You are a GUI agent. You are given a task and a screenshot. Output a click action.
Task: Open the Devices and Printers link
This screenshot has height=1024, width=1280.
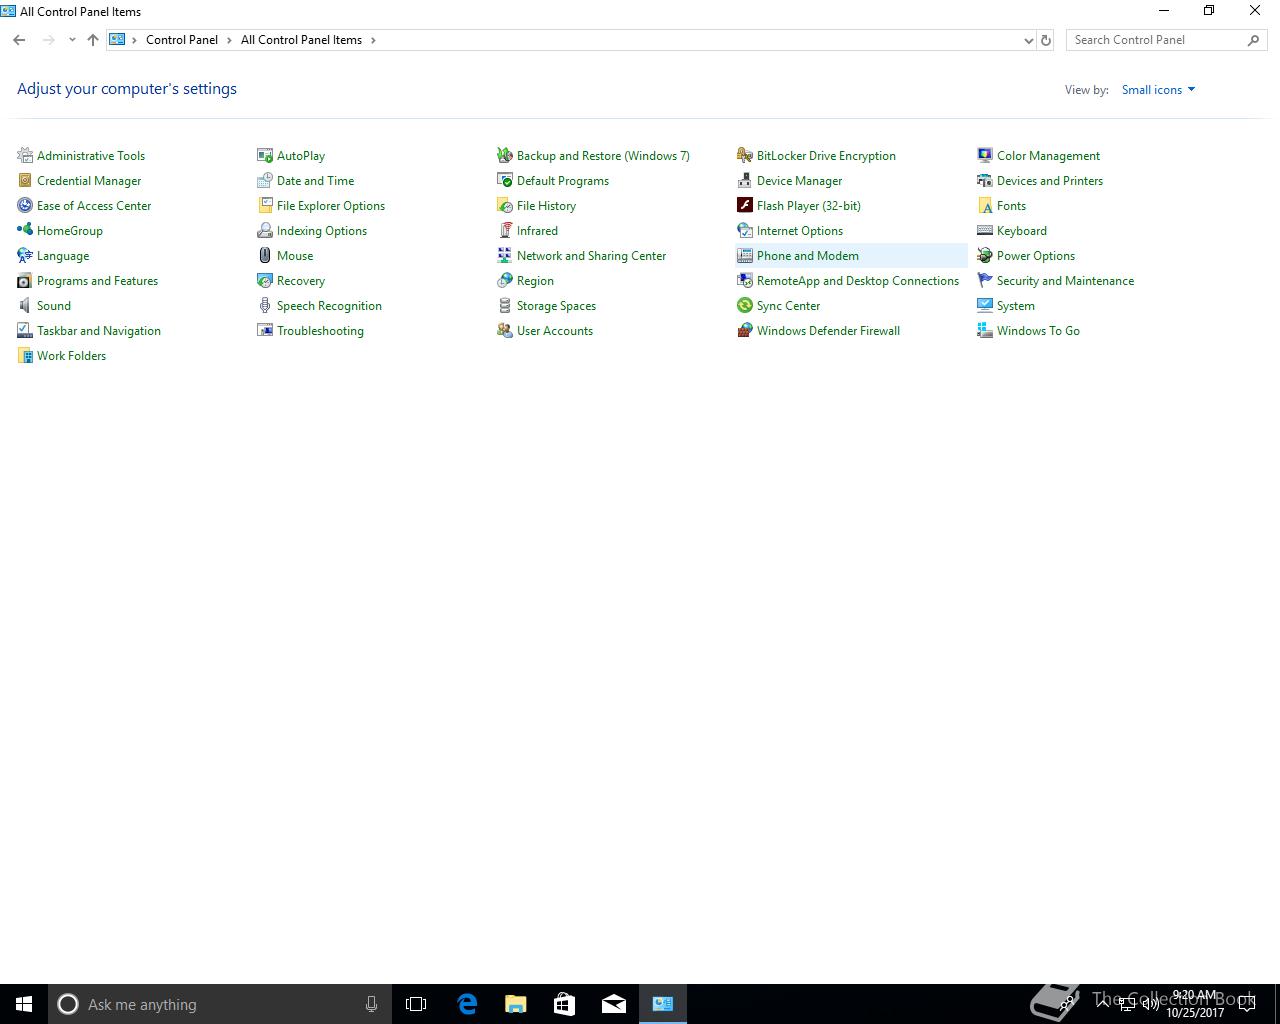pyautogui.click(x=1050, y=180)
